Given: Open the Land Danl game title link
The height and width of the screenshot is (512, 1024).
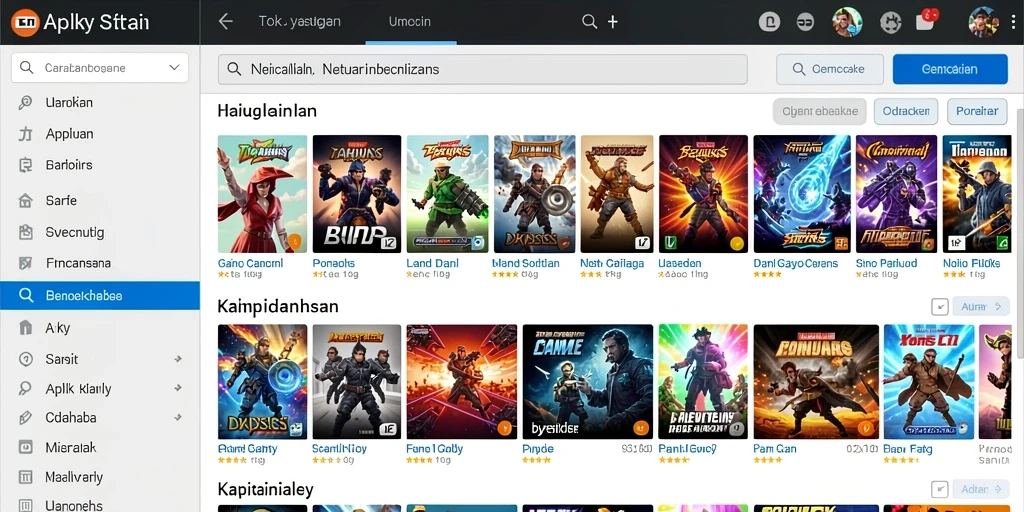Looking at the screenshot, I should pos(432,263).
